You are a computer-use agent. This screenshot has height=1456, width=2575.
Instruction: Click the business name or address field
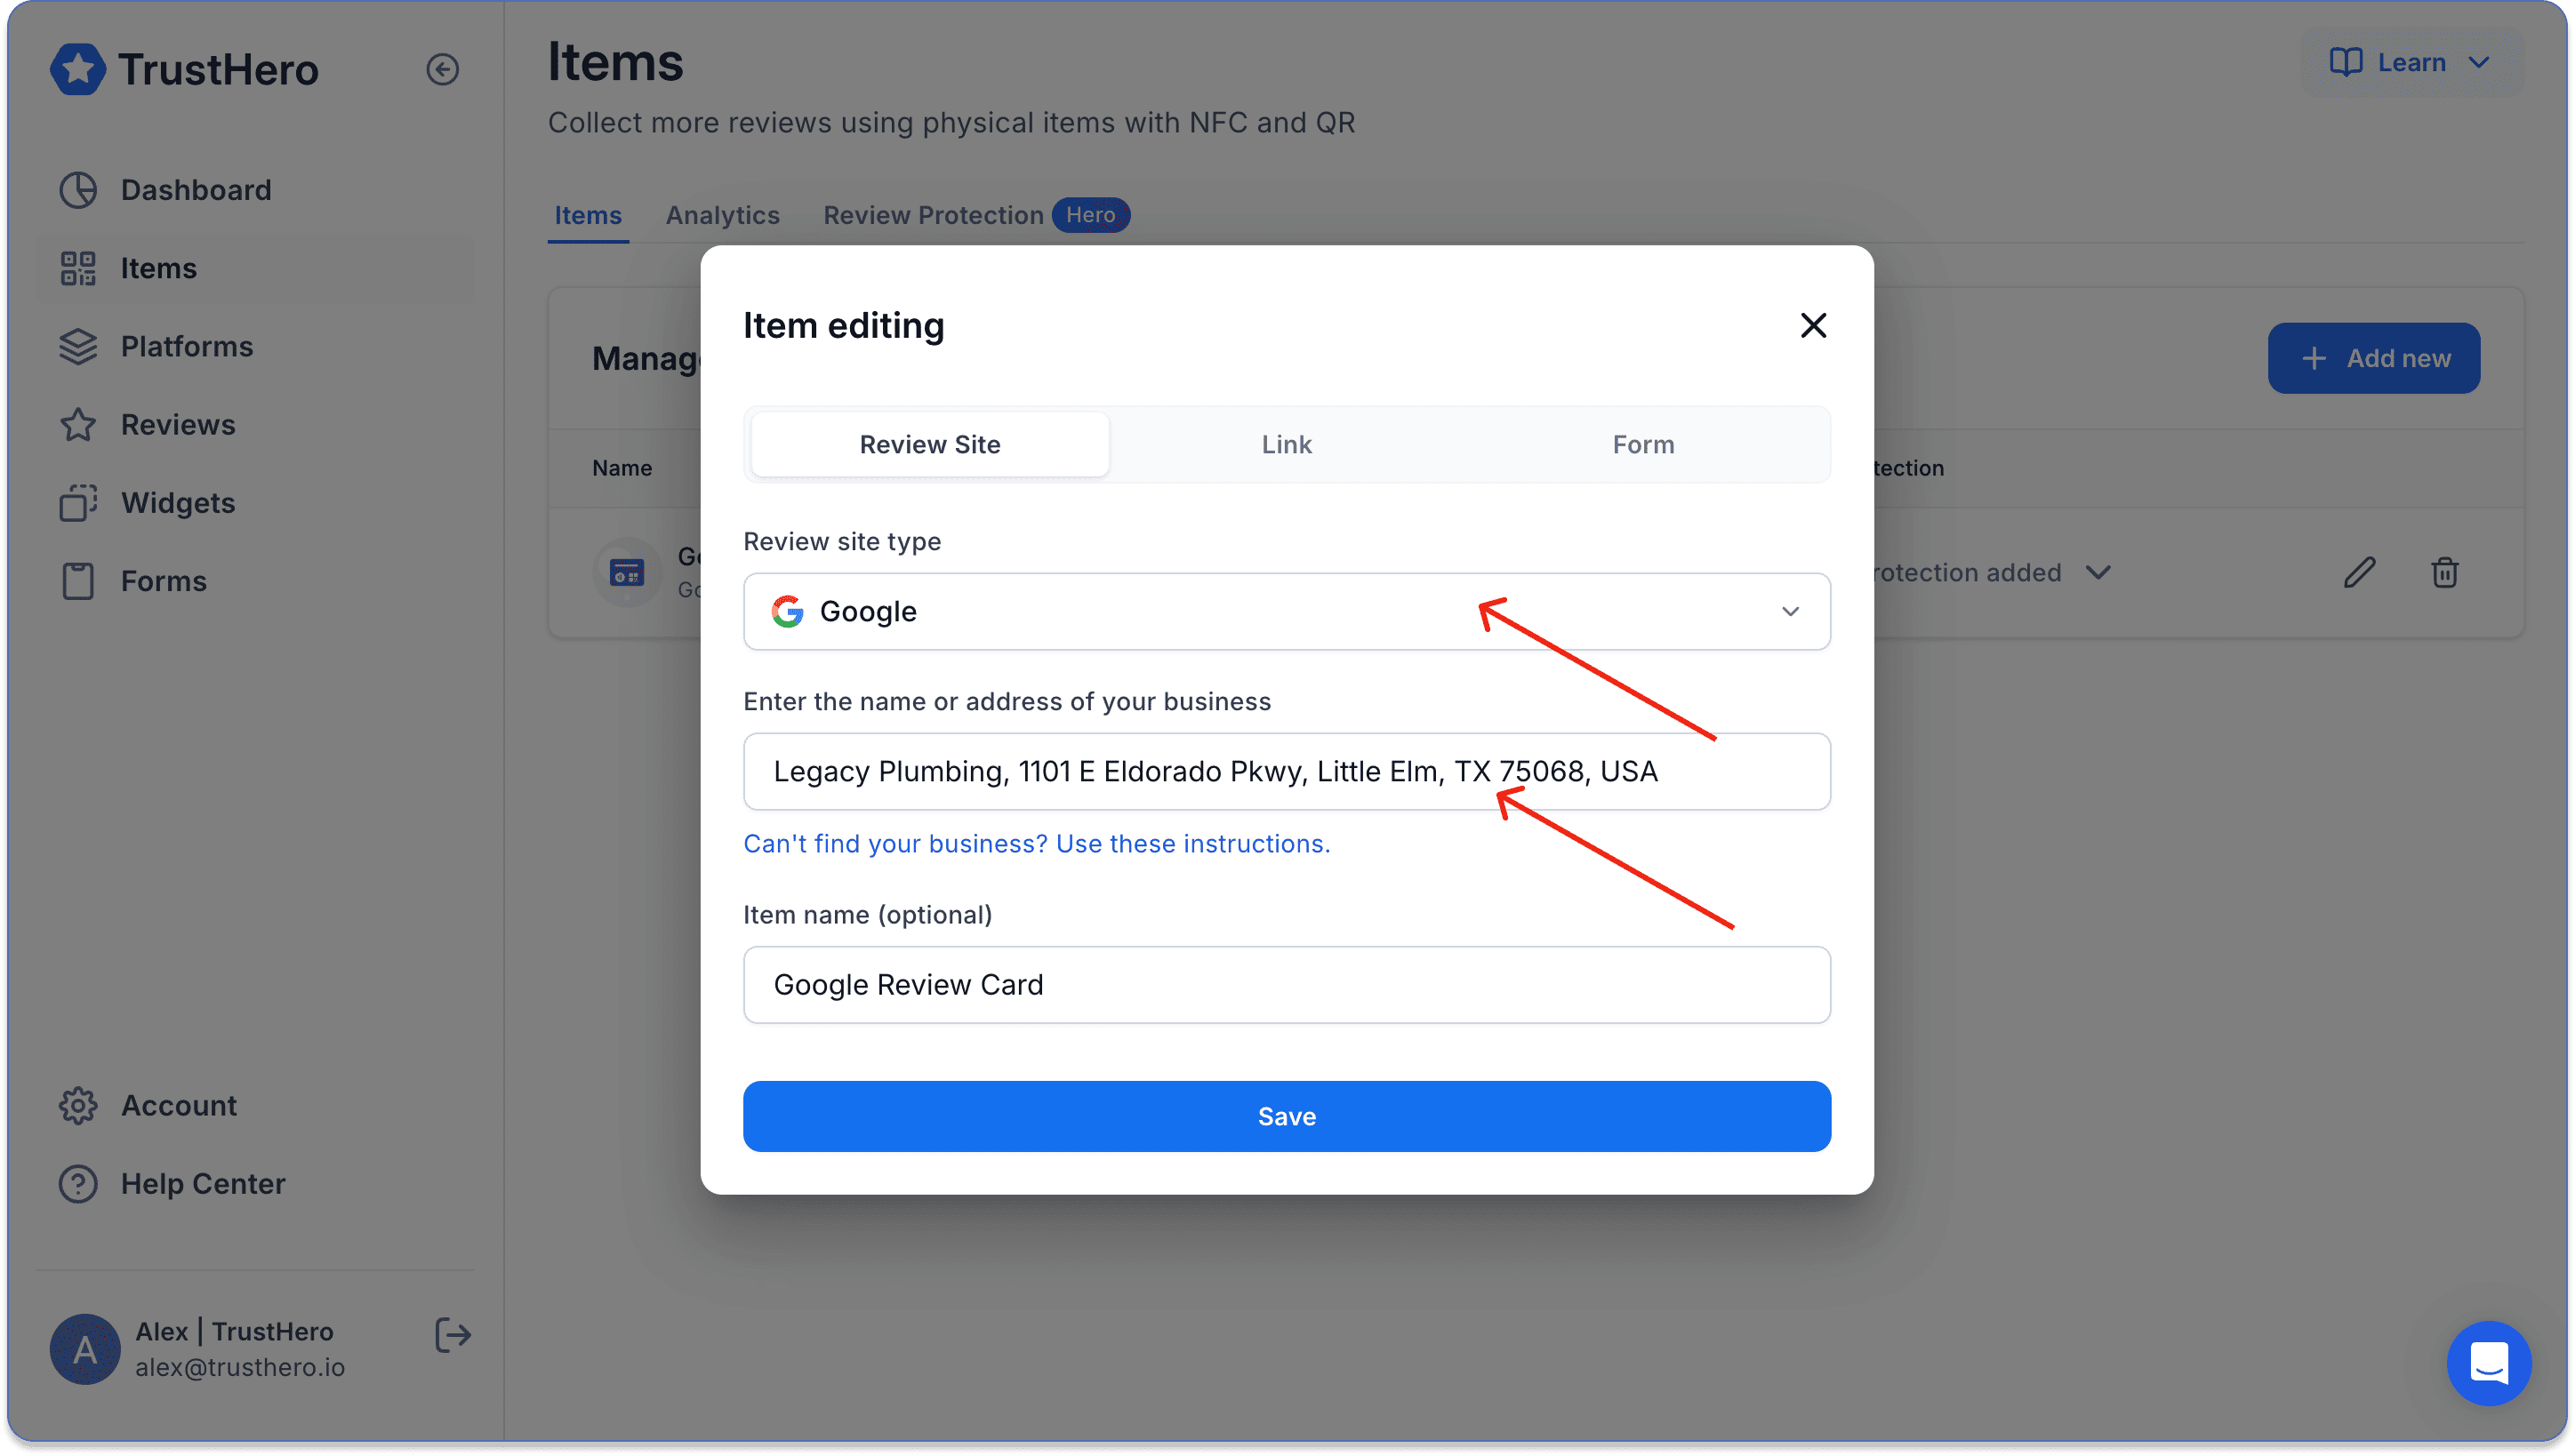[1286, 771]
